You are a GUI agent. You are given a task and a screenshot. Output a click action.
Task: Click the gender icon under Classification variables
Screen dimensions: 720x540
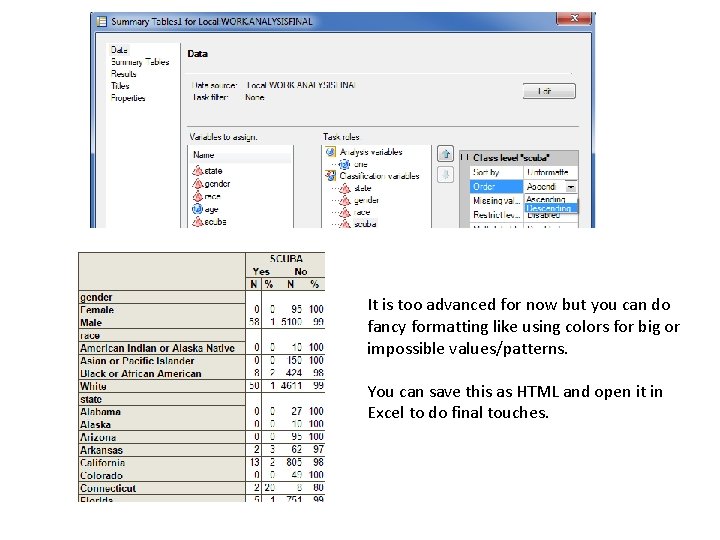tap(345, 200)
